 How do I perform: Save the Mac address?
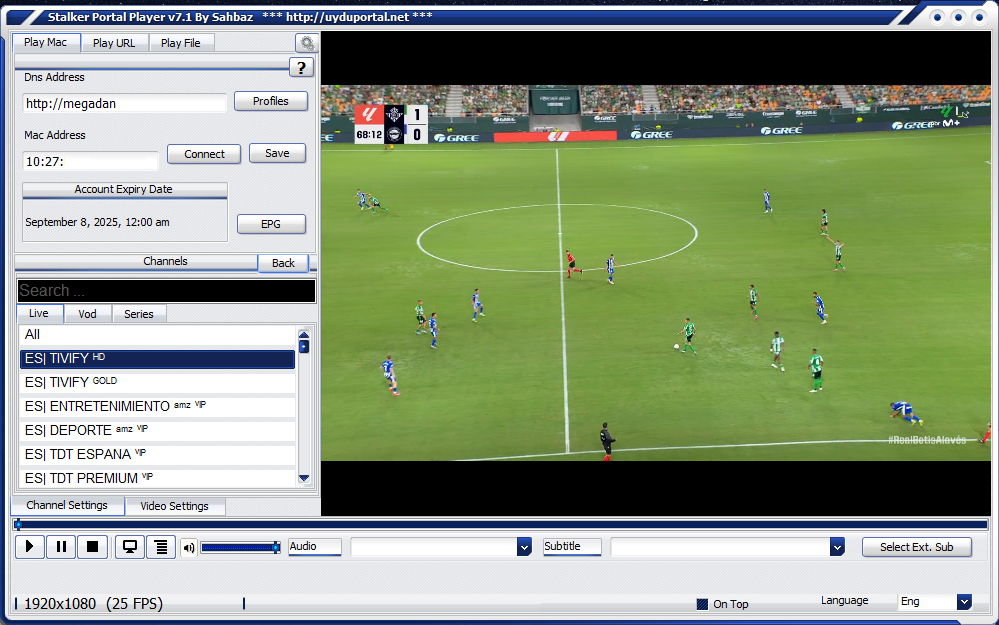tap(277, 154)
